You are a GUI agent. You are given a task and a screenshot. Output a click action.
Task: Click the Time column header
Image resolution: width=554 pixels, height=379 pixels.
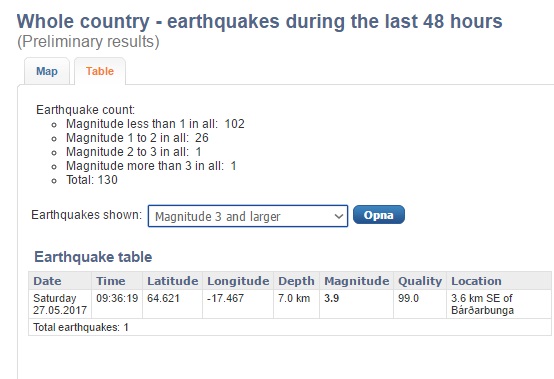point(117,281)
